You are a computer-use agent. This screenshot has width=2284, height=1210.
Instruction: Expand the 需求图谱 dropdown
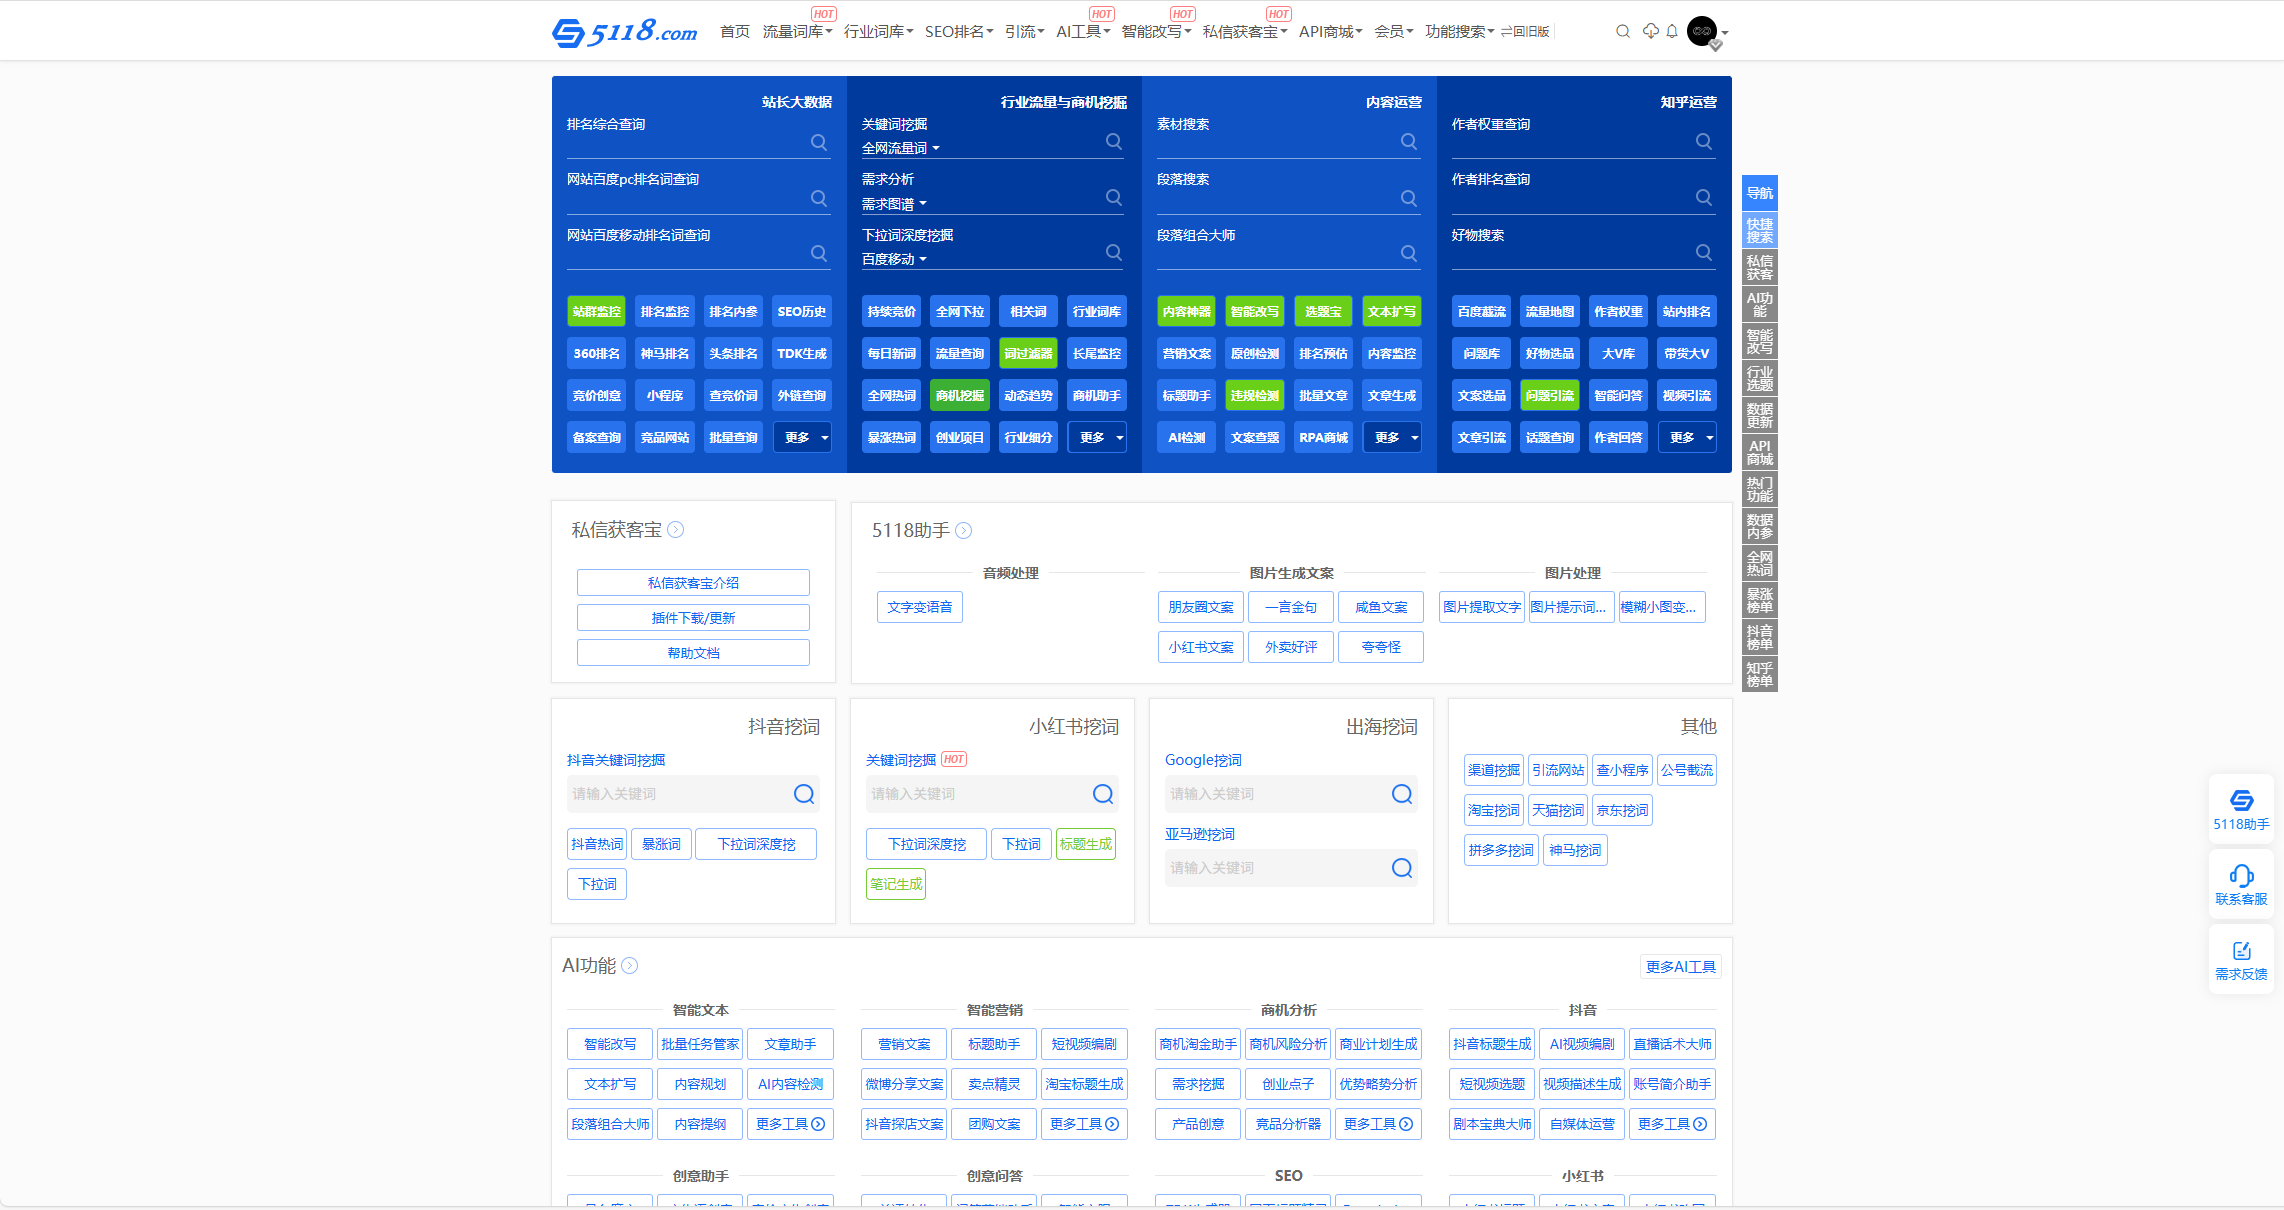[x=895, y=204]
